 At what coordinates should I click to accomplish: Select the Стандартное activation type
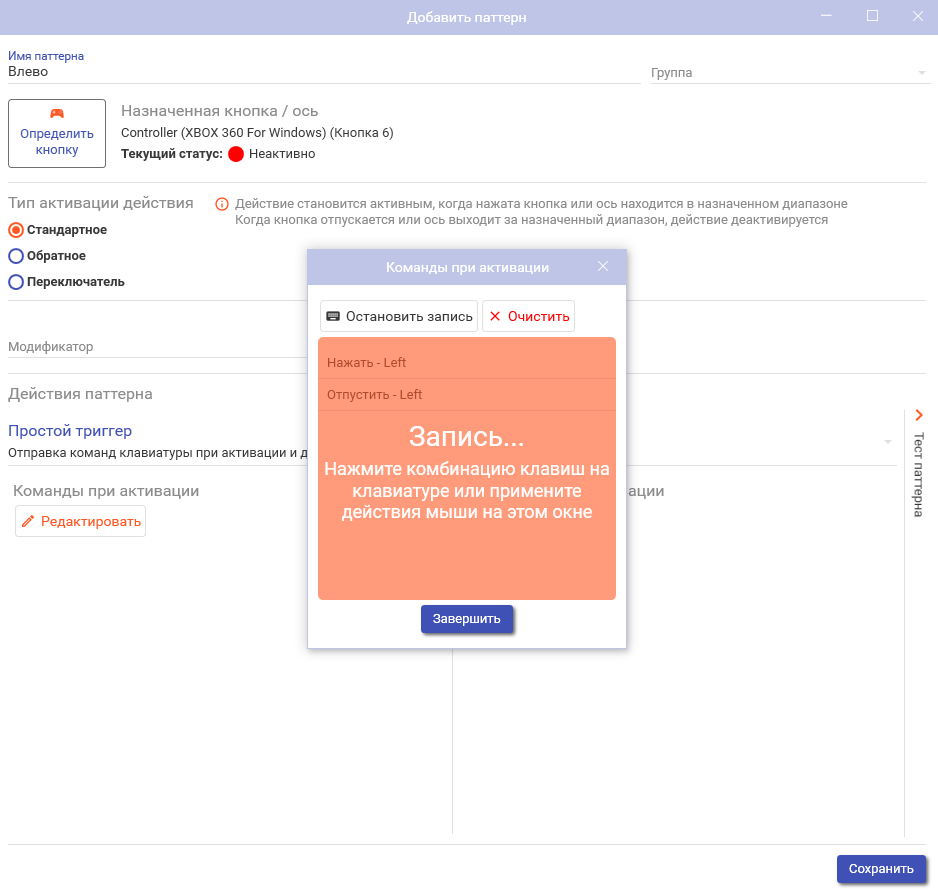(x=16, y=230)
